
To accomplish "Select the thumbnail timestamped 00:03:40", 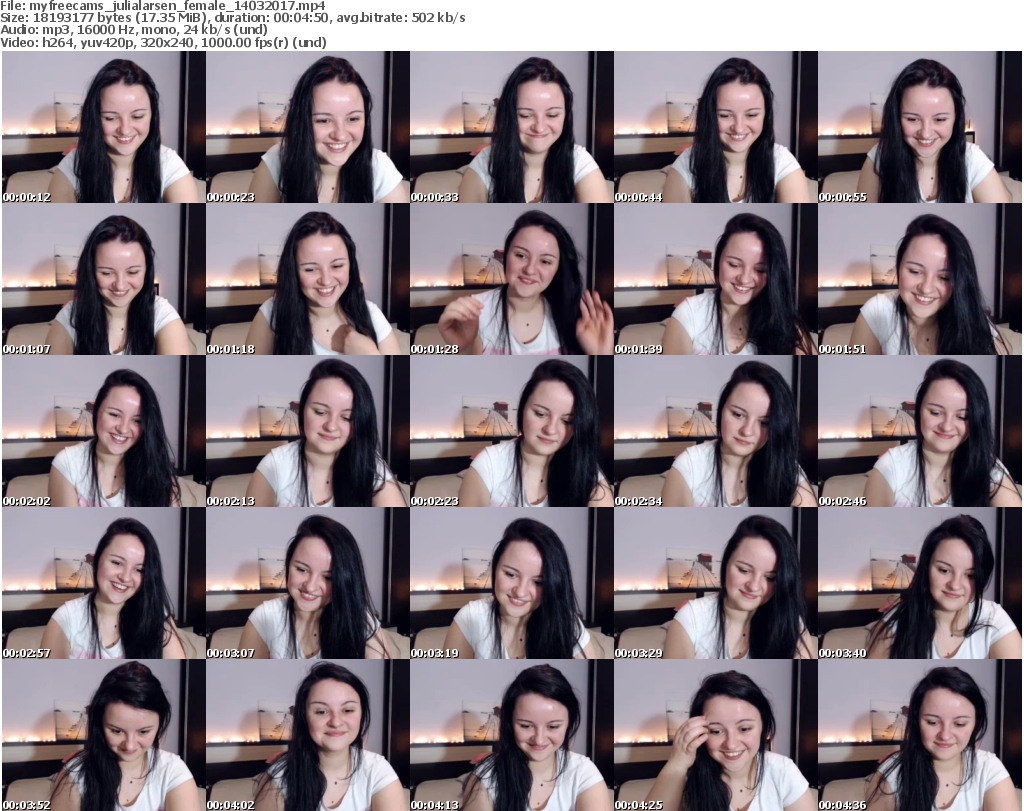I will 920,583.
